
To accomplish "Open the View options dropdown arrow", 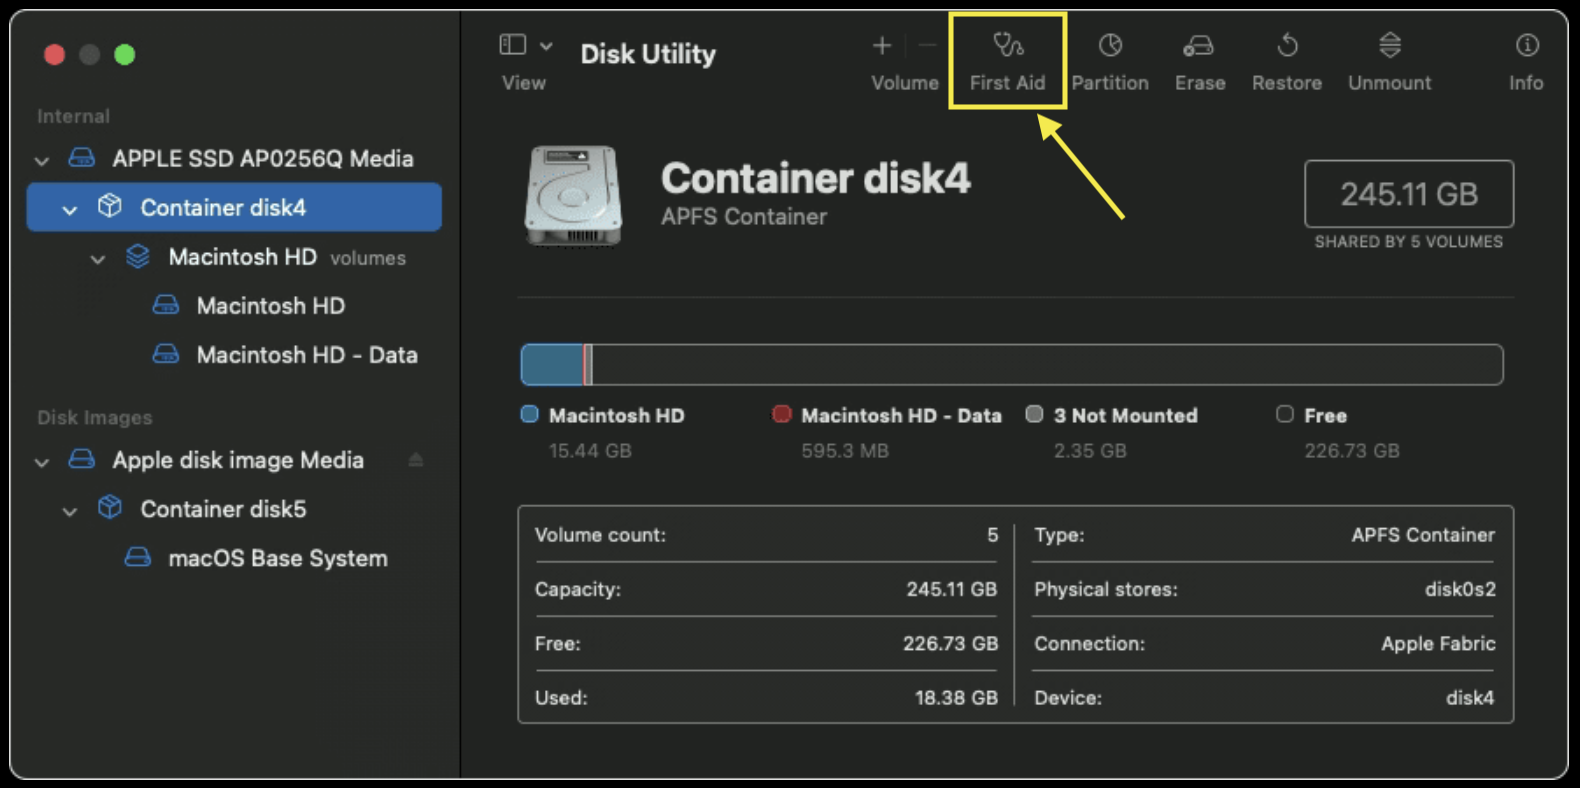I will [x=546, y=46].
